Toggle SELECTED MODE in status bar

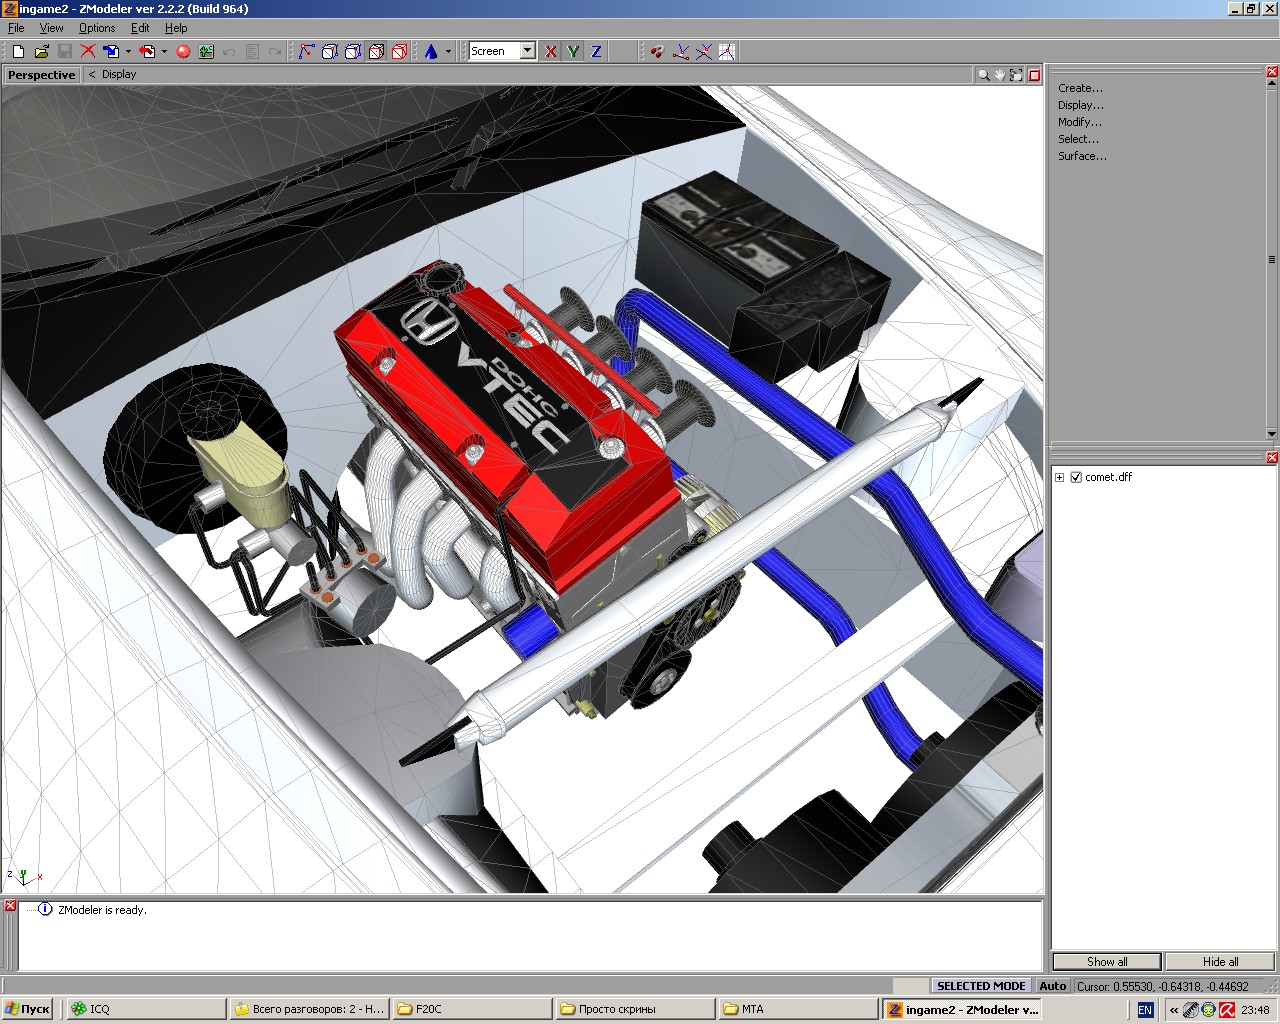coord(980,986)
